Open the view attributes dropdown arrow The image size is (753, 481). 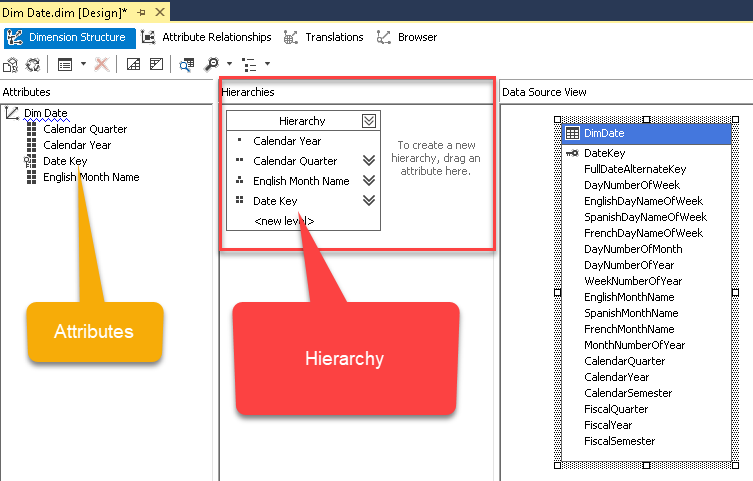(x=82, y=64)
